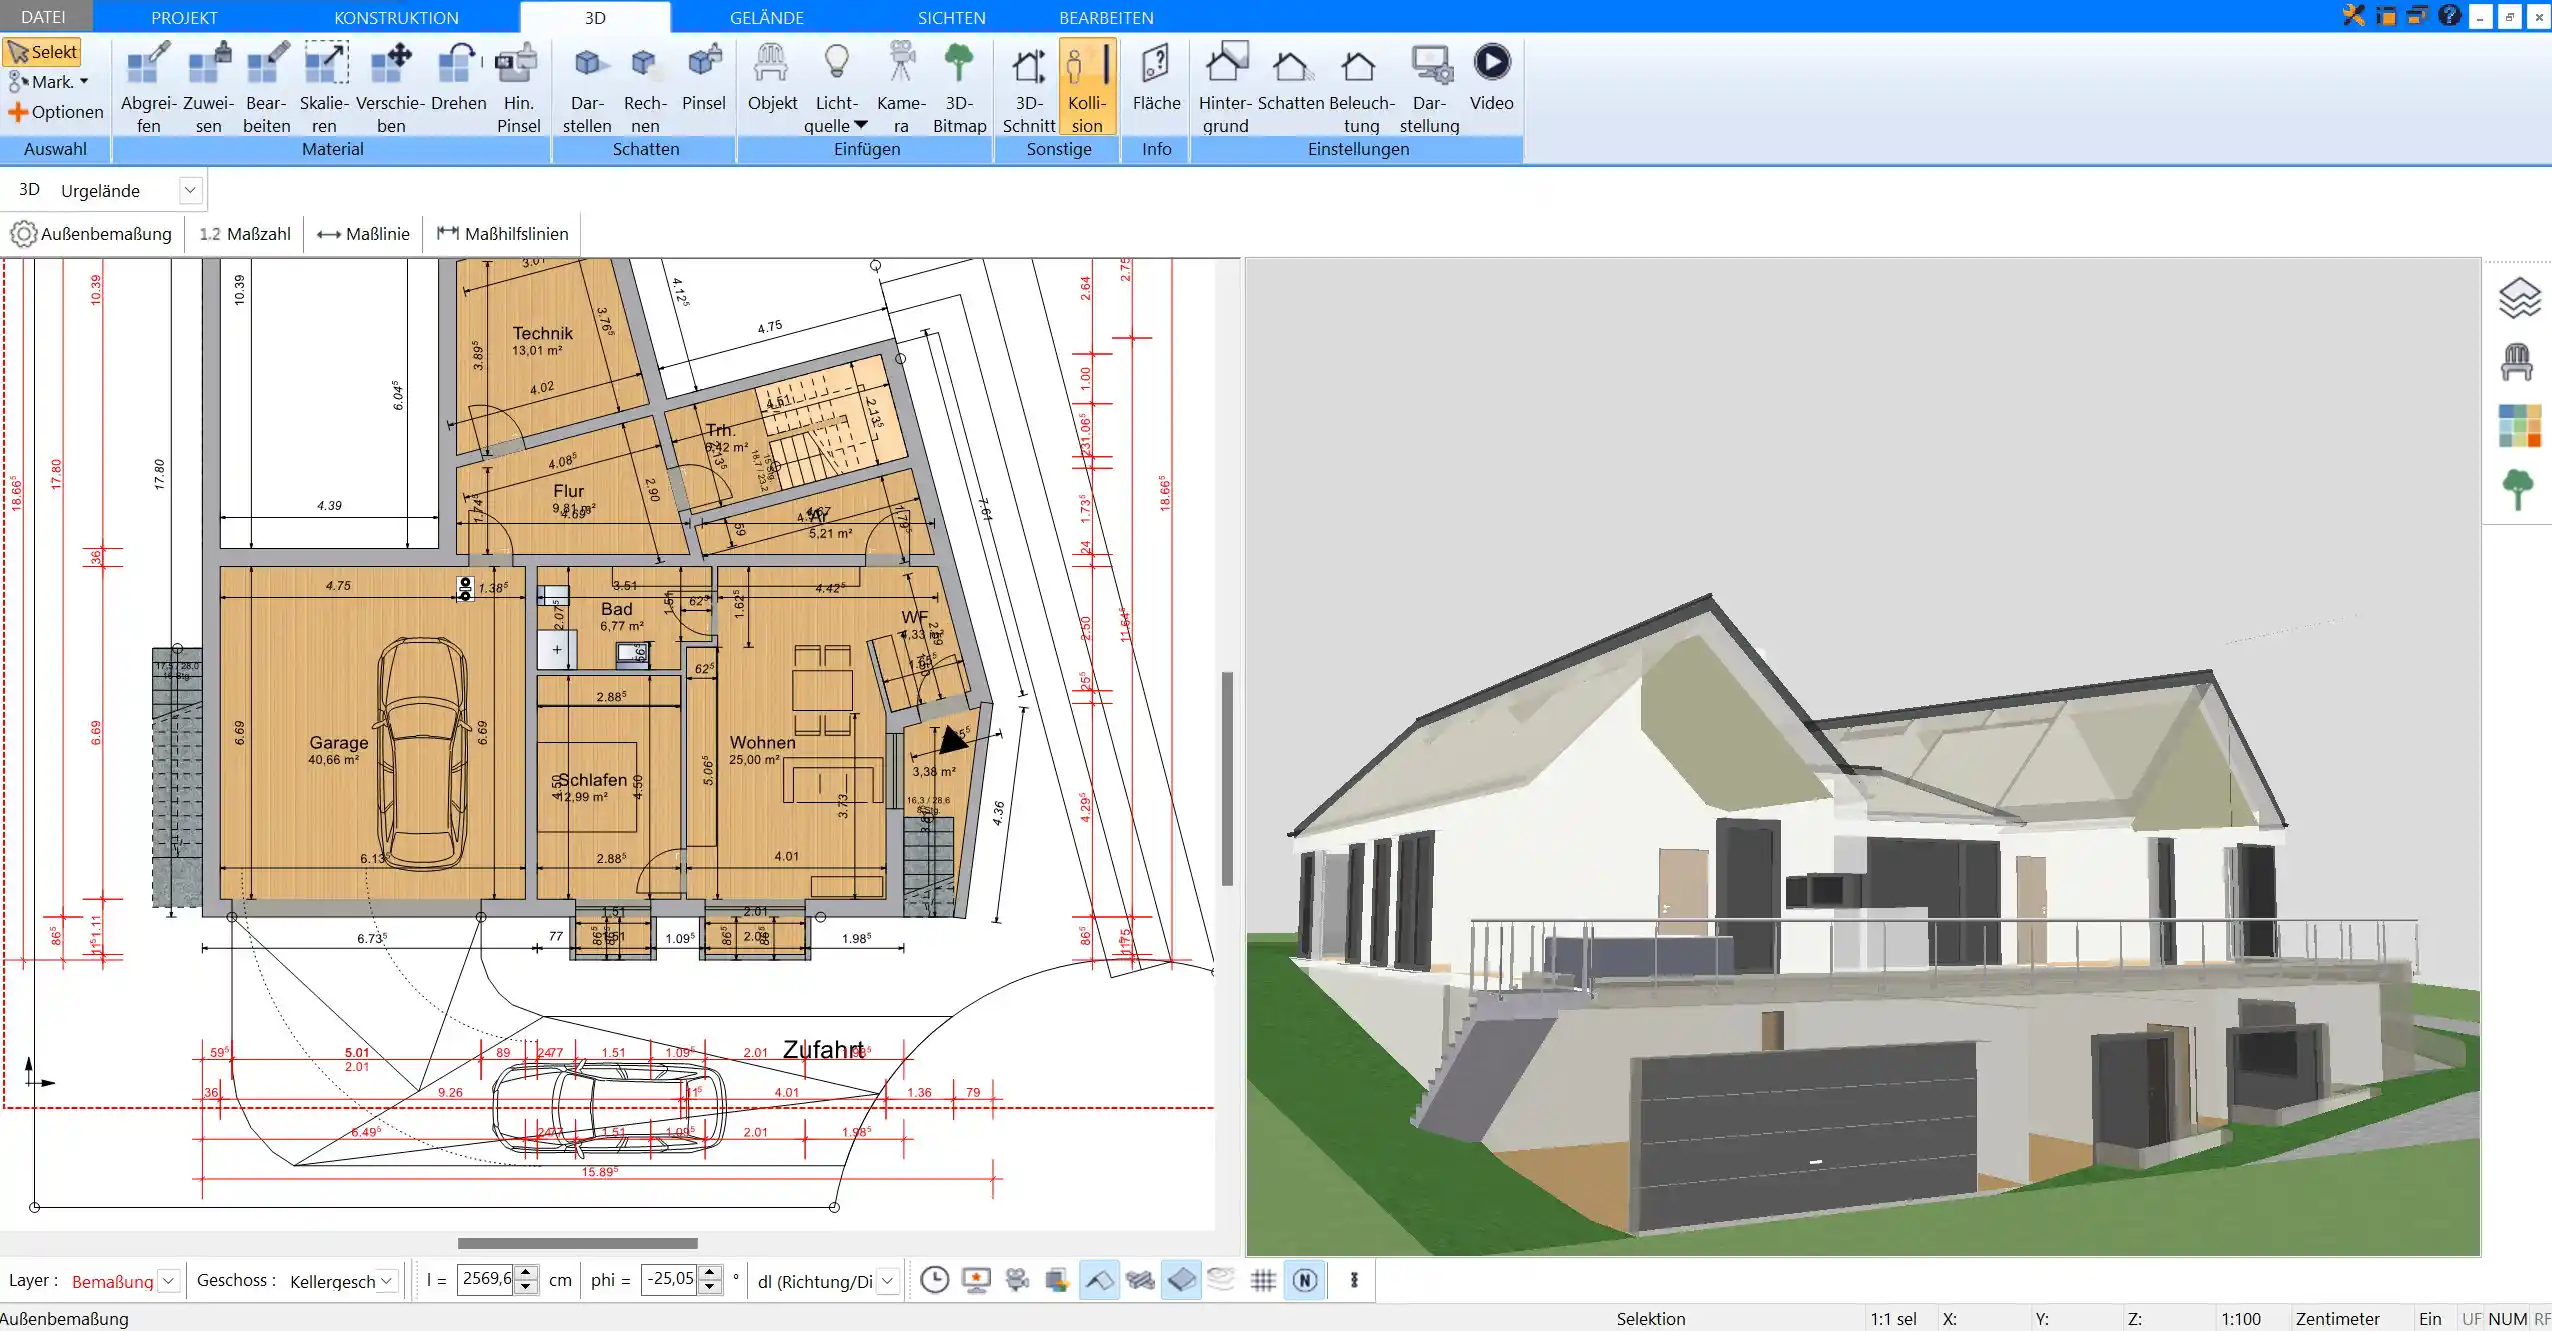Toggle the roof visibility button
Image resolution: width=2552 pixels, height=1331 pixels.
pyautogui.click(x=1099, y=1280)
